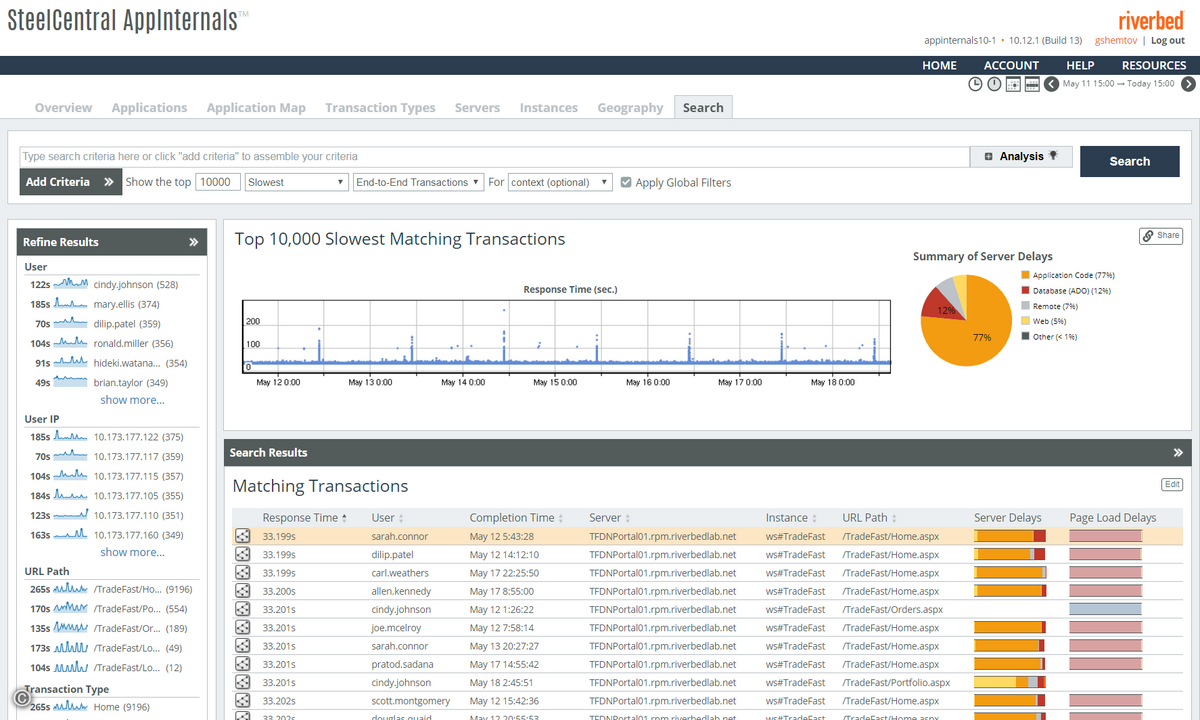Viewport: 1200px width, 720px height.
Task: Open the Transaction Types tab
Action: (x=380, y=107)
